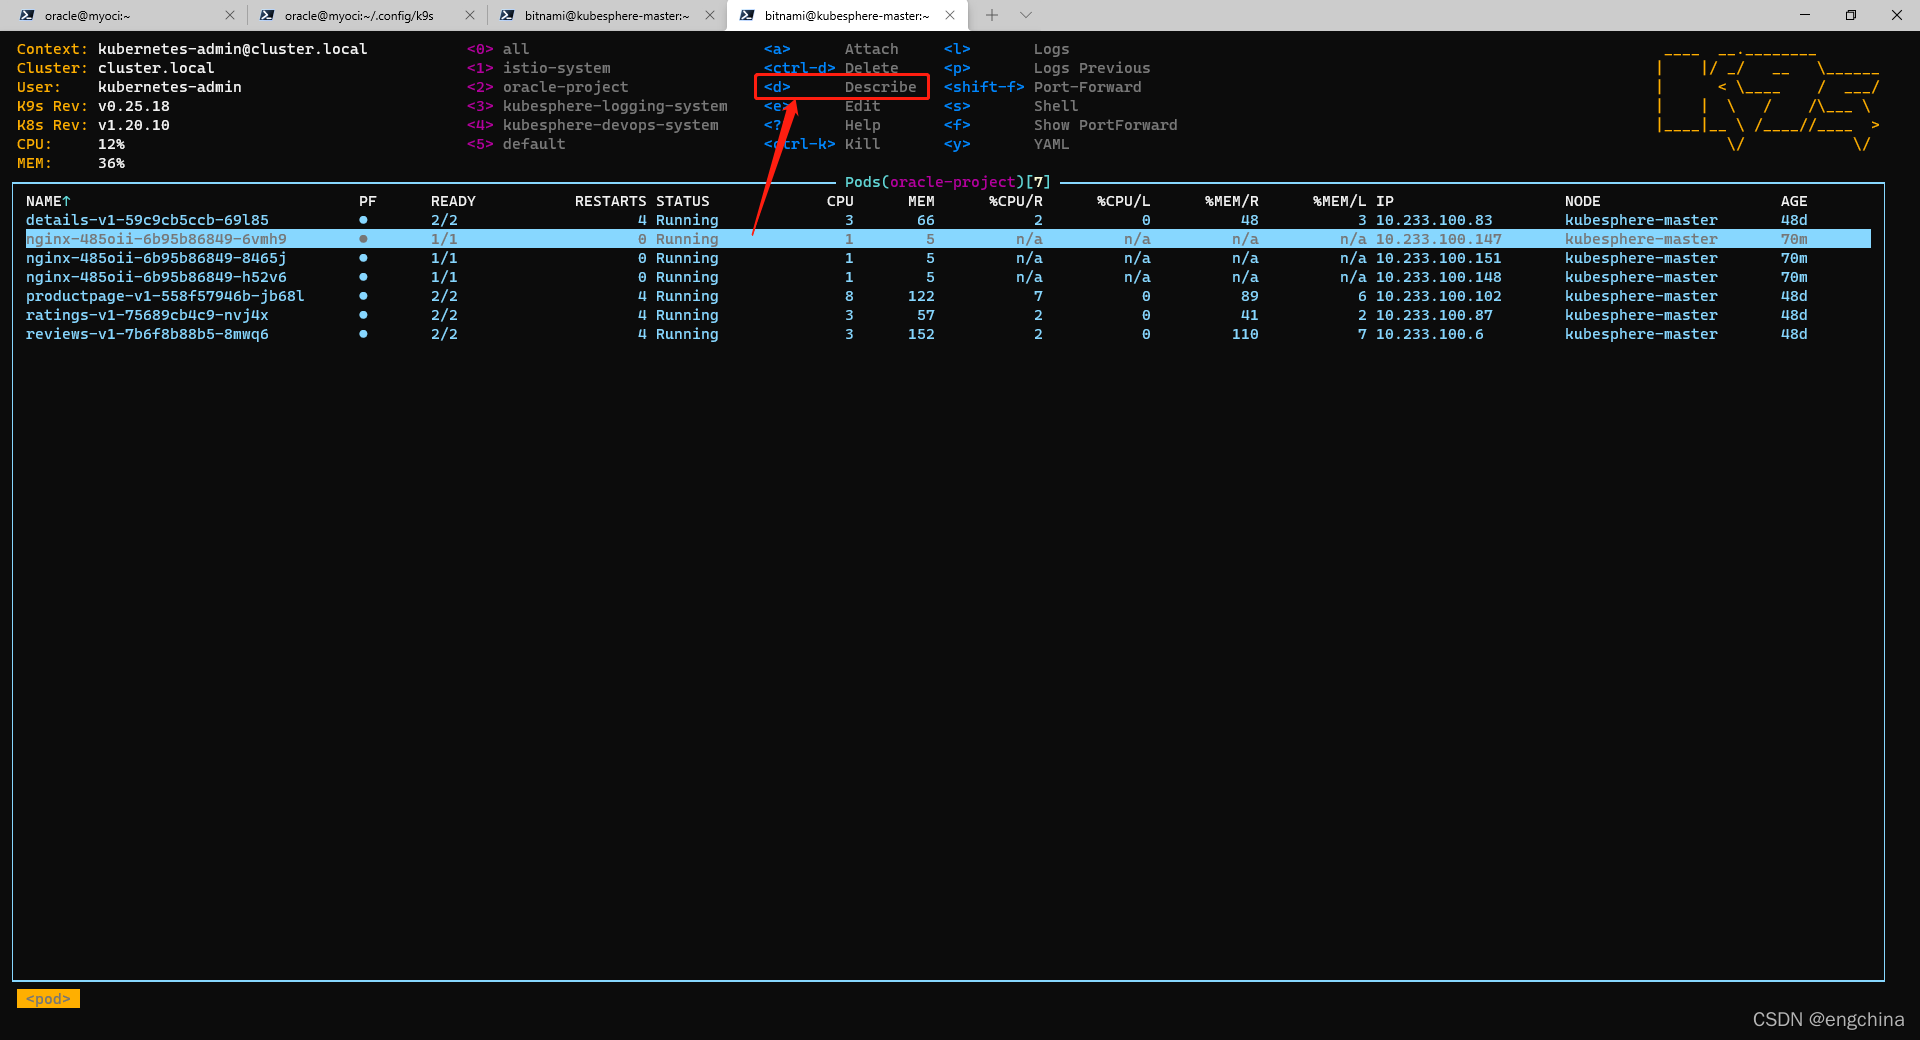Click kubesphere-master node of ratings-v1 row
This screenshot has width=1920, height=1040.
pos(1641,315)
